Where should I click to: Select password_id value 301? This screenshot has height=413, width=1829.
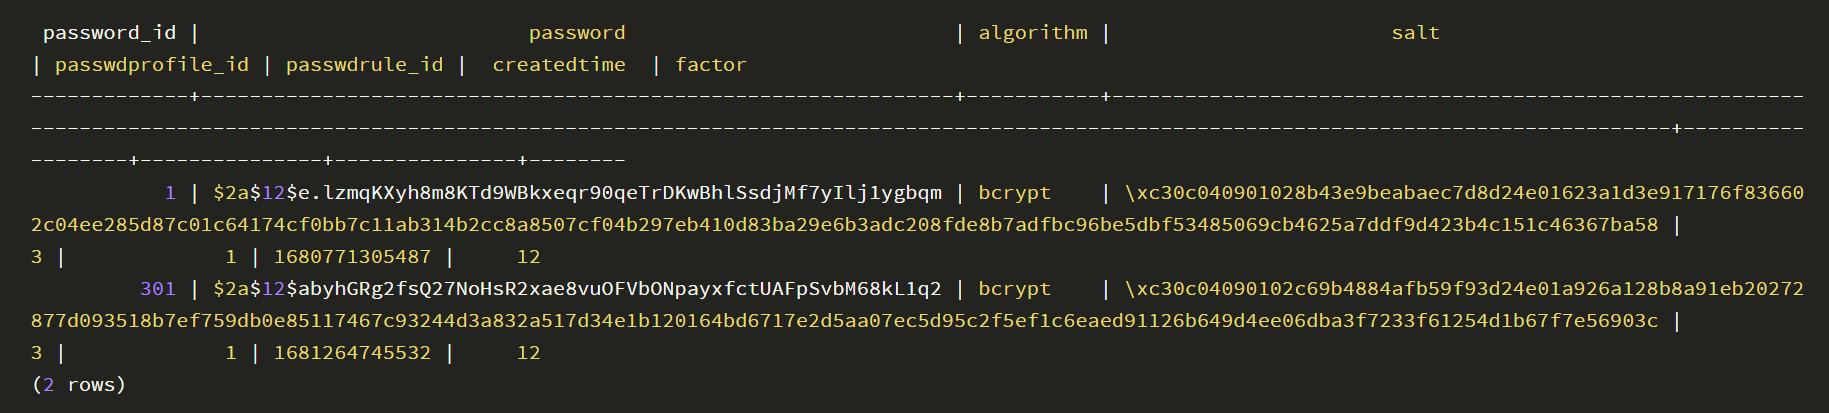(x=158, y=289)
